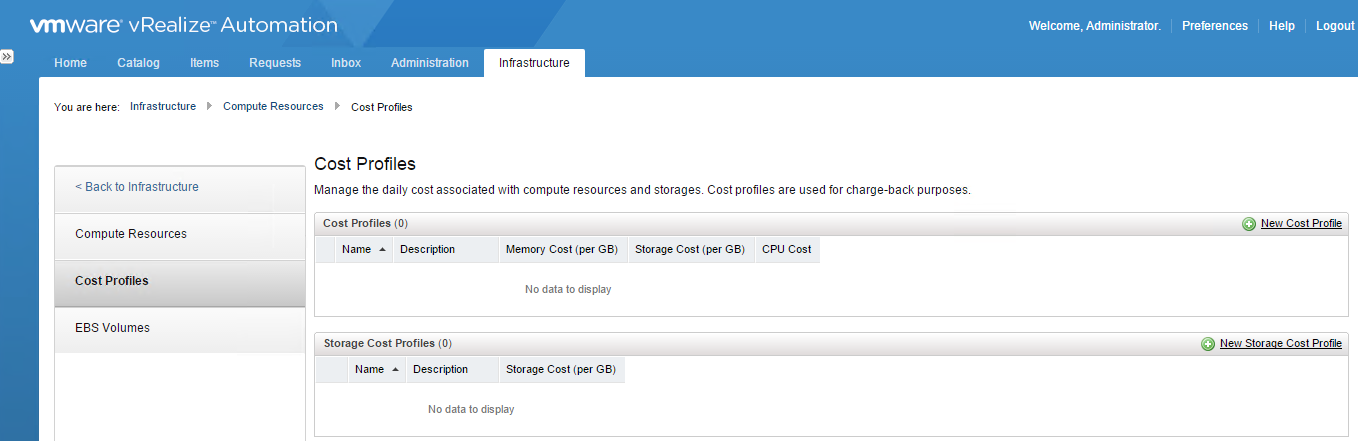Click the New Storage Cost Profile link
The width and height of the screenshot is (1358, 441).
[1281, 344]
